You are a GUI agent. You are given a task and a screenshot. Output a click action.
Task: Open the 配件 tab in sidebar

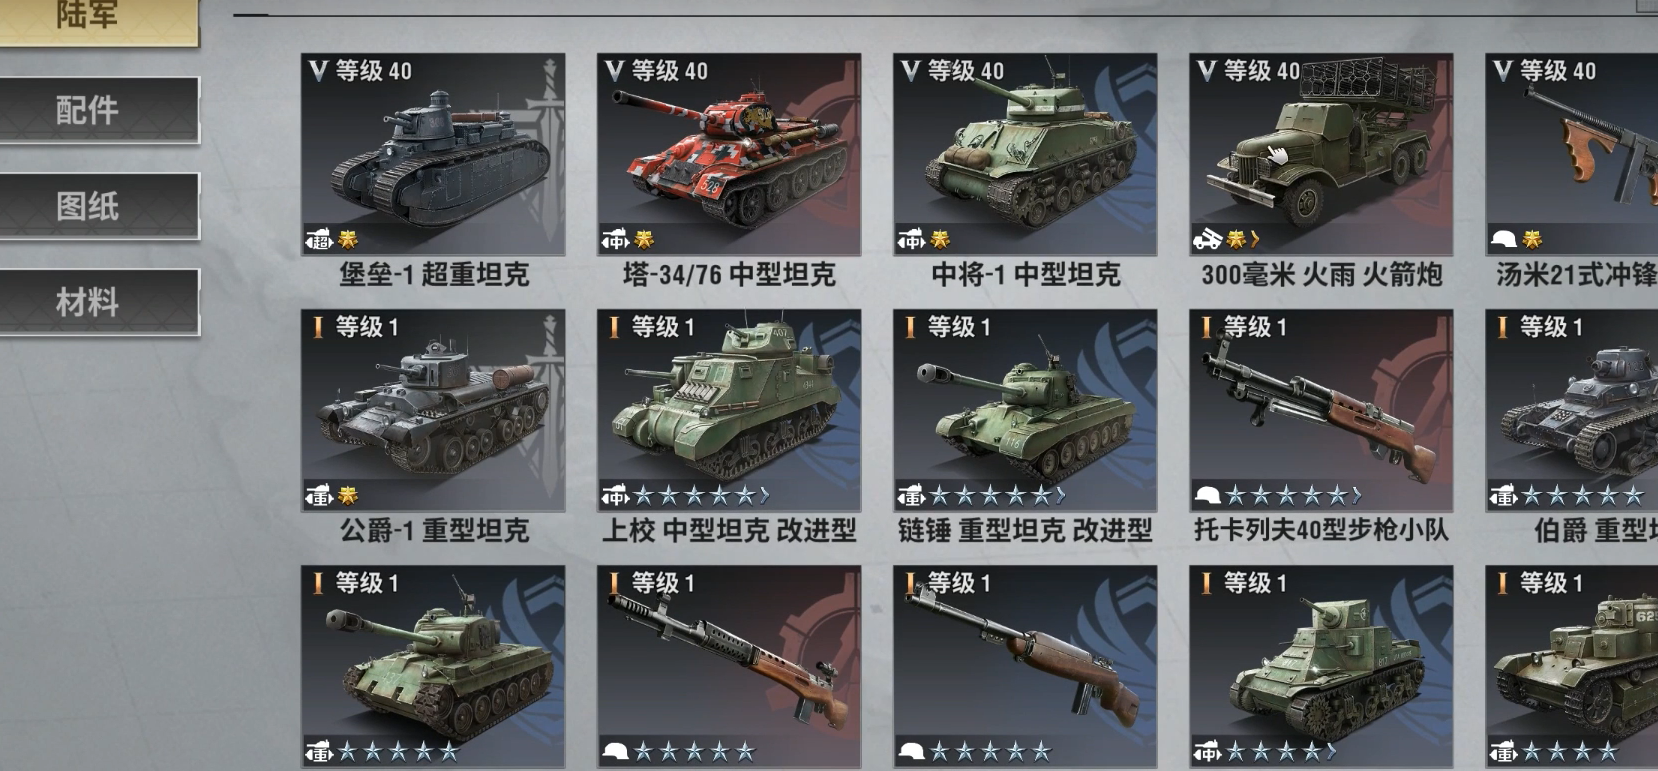coord(87,109)
